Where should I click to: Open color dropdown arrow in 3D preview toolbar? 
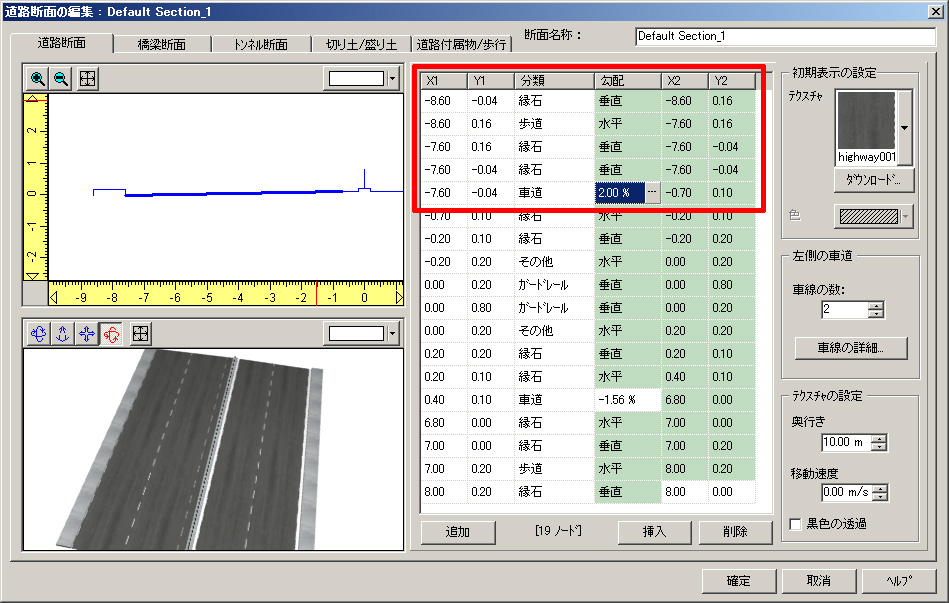coord(392,334)
